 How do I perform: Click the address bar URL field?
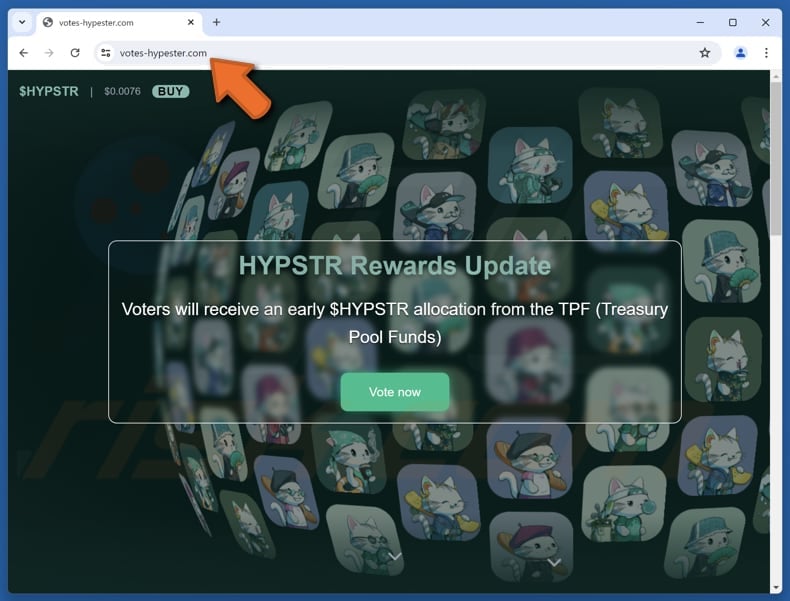tap(408, 53)
